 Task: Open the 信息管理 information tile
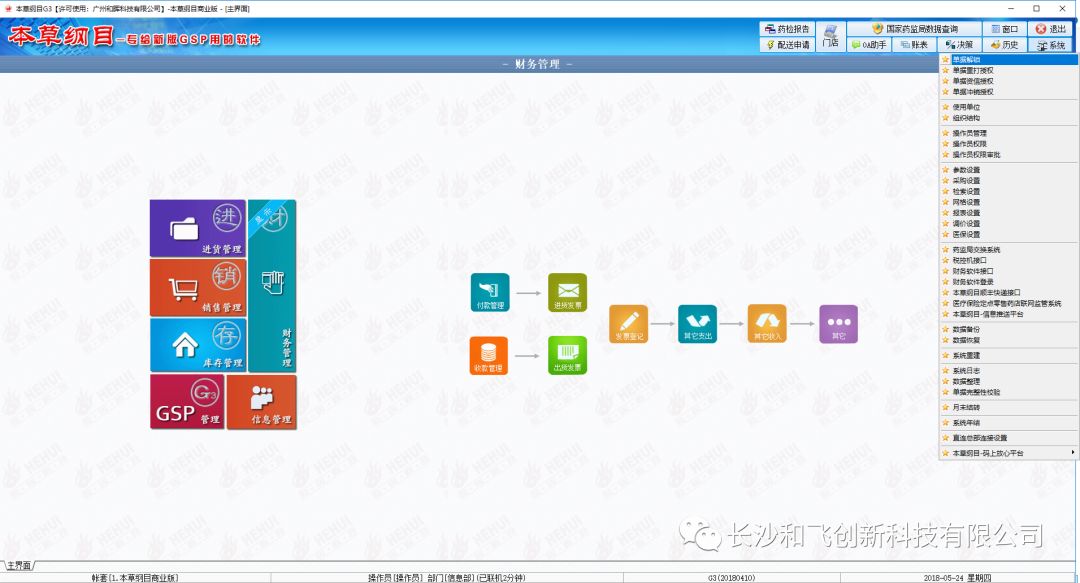click(262, 402)
